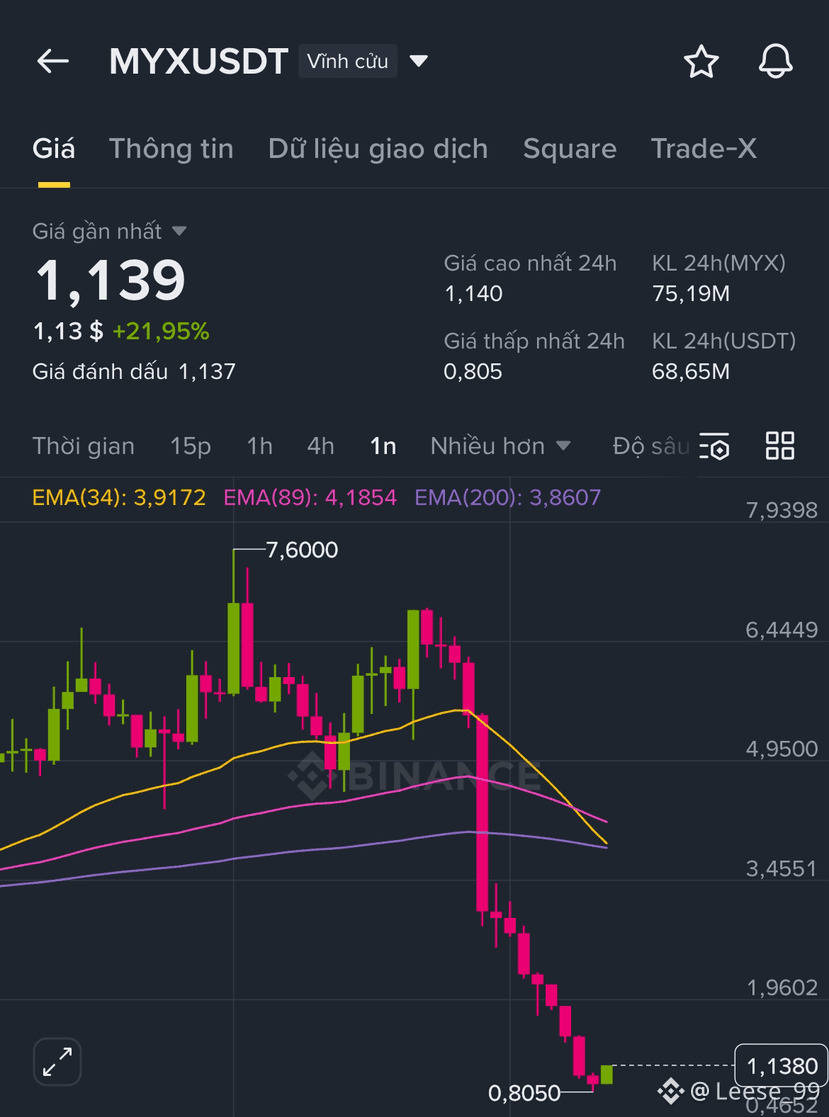Tap the 1,9602 price axis label
This screenshot has height=1117, width=829.
pyautogui.click(x=782, y=987)
